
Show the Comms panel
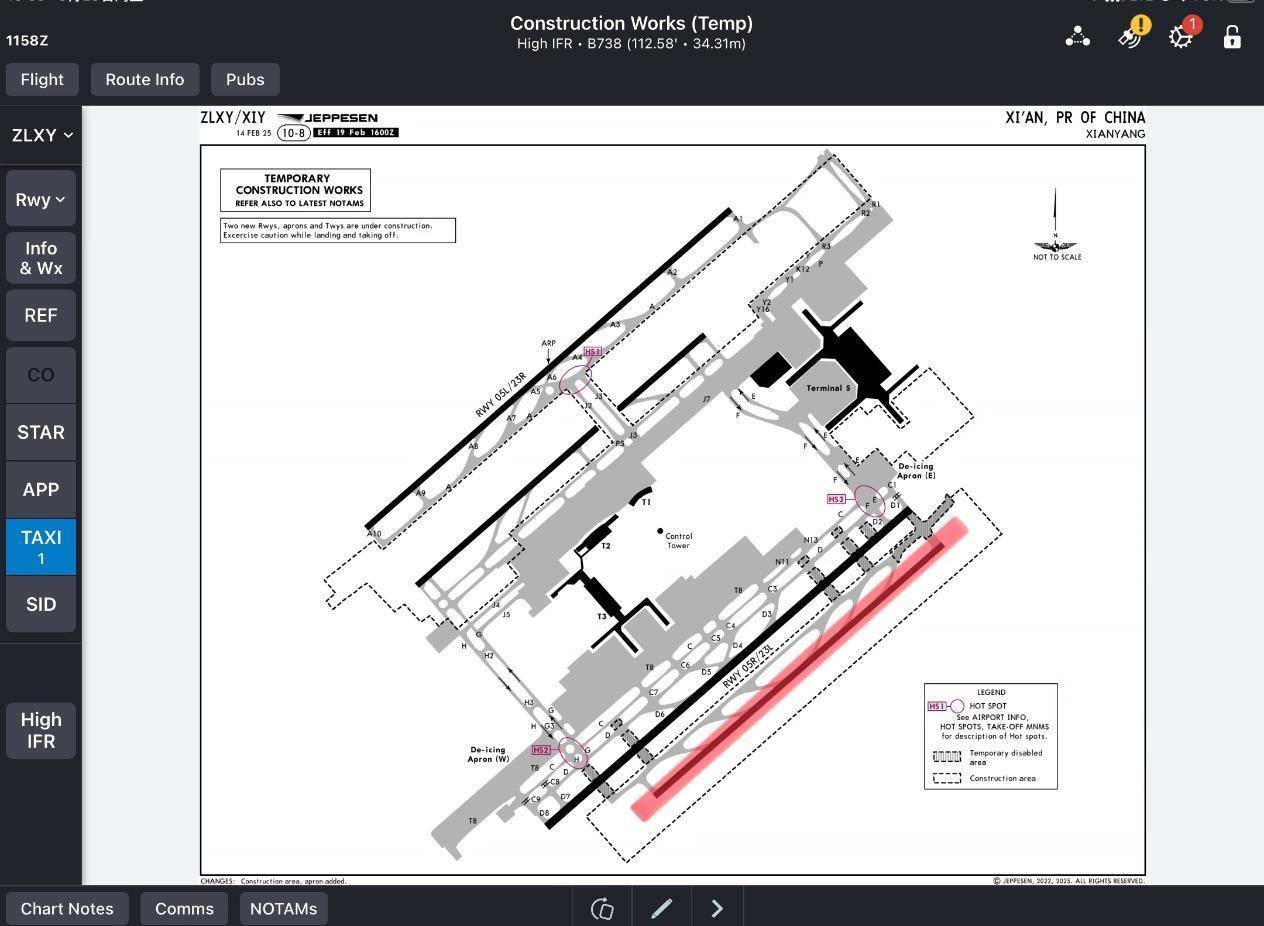[184, 908]
